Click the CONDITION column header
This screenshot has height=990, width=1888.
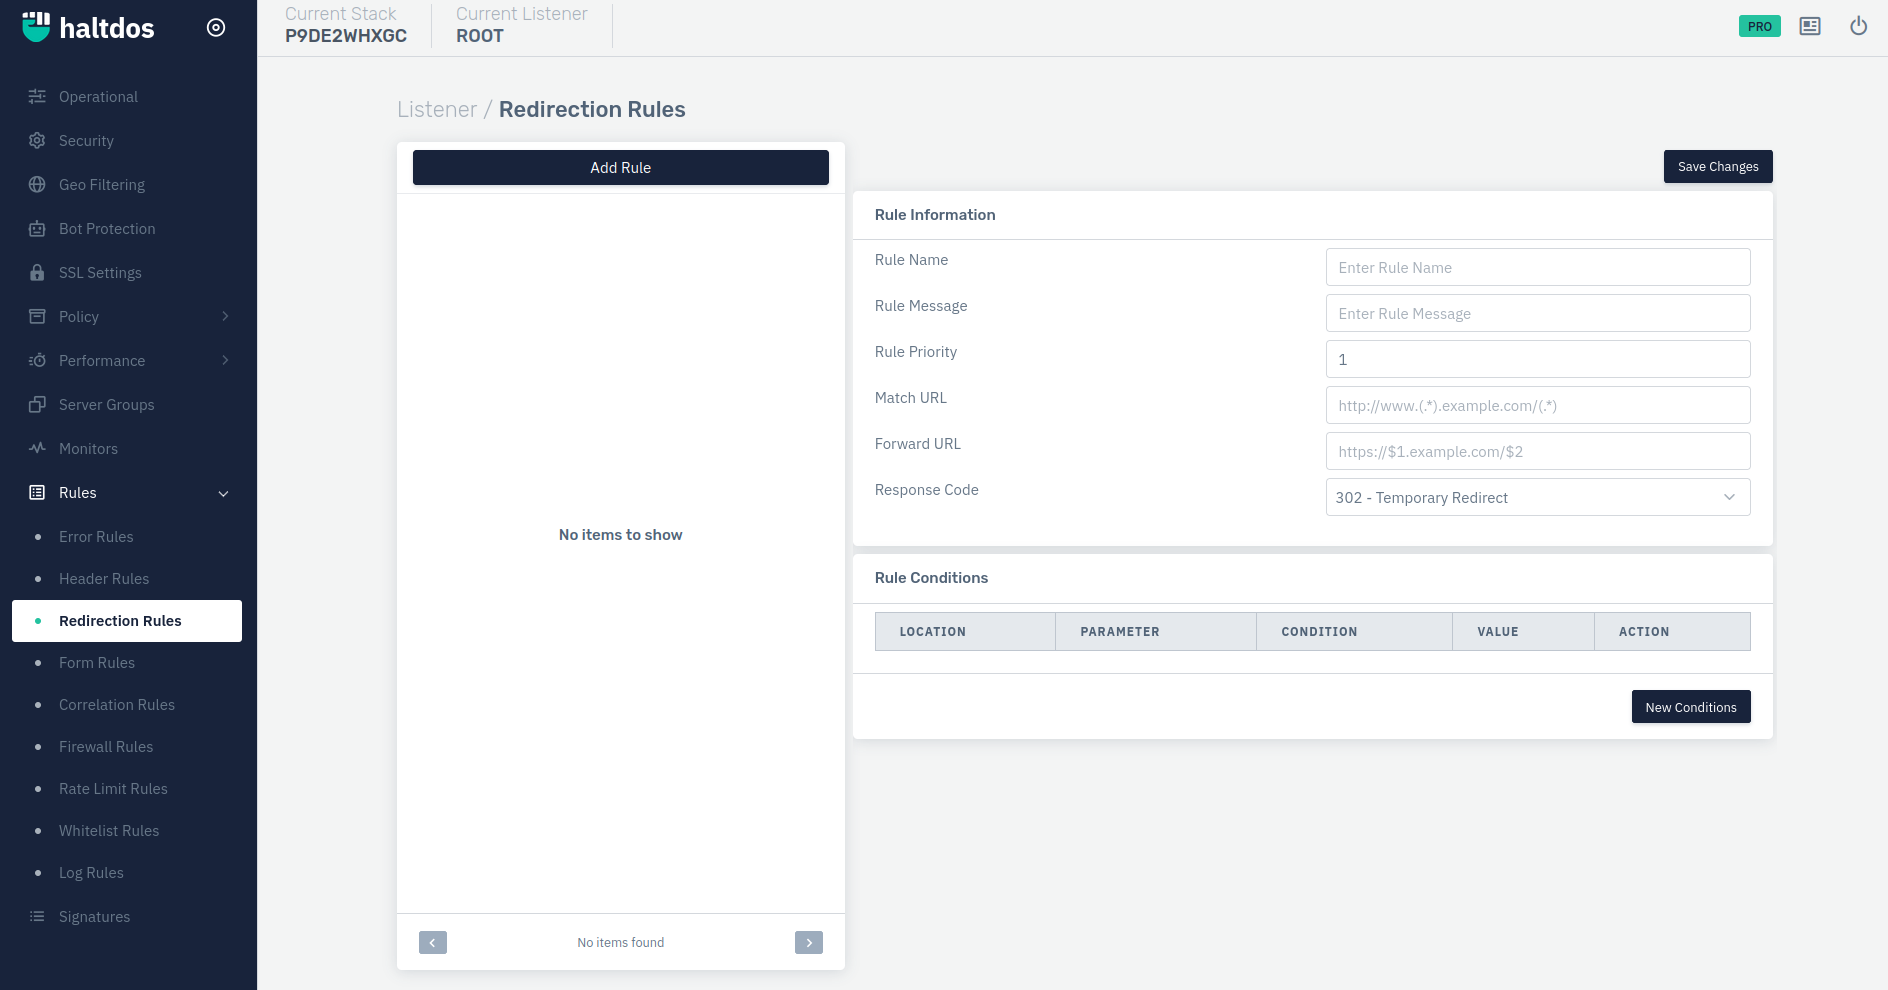coord(1355,632)
